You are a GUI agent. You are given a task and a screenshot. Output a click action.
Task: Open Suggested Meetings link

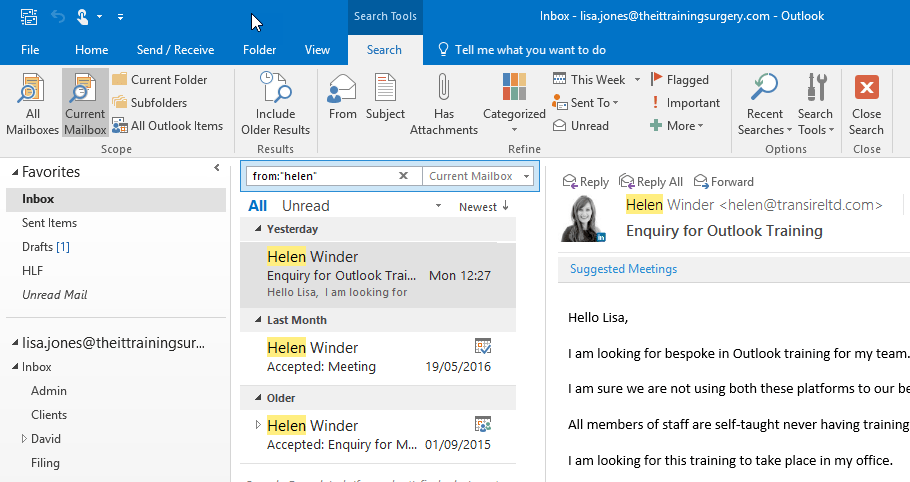623,269
